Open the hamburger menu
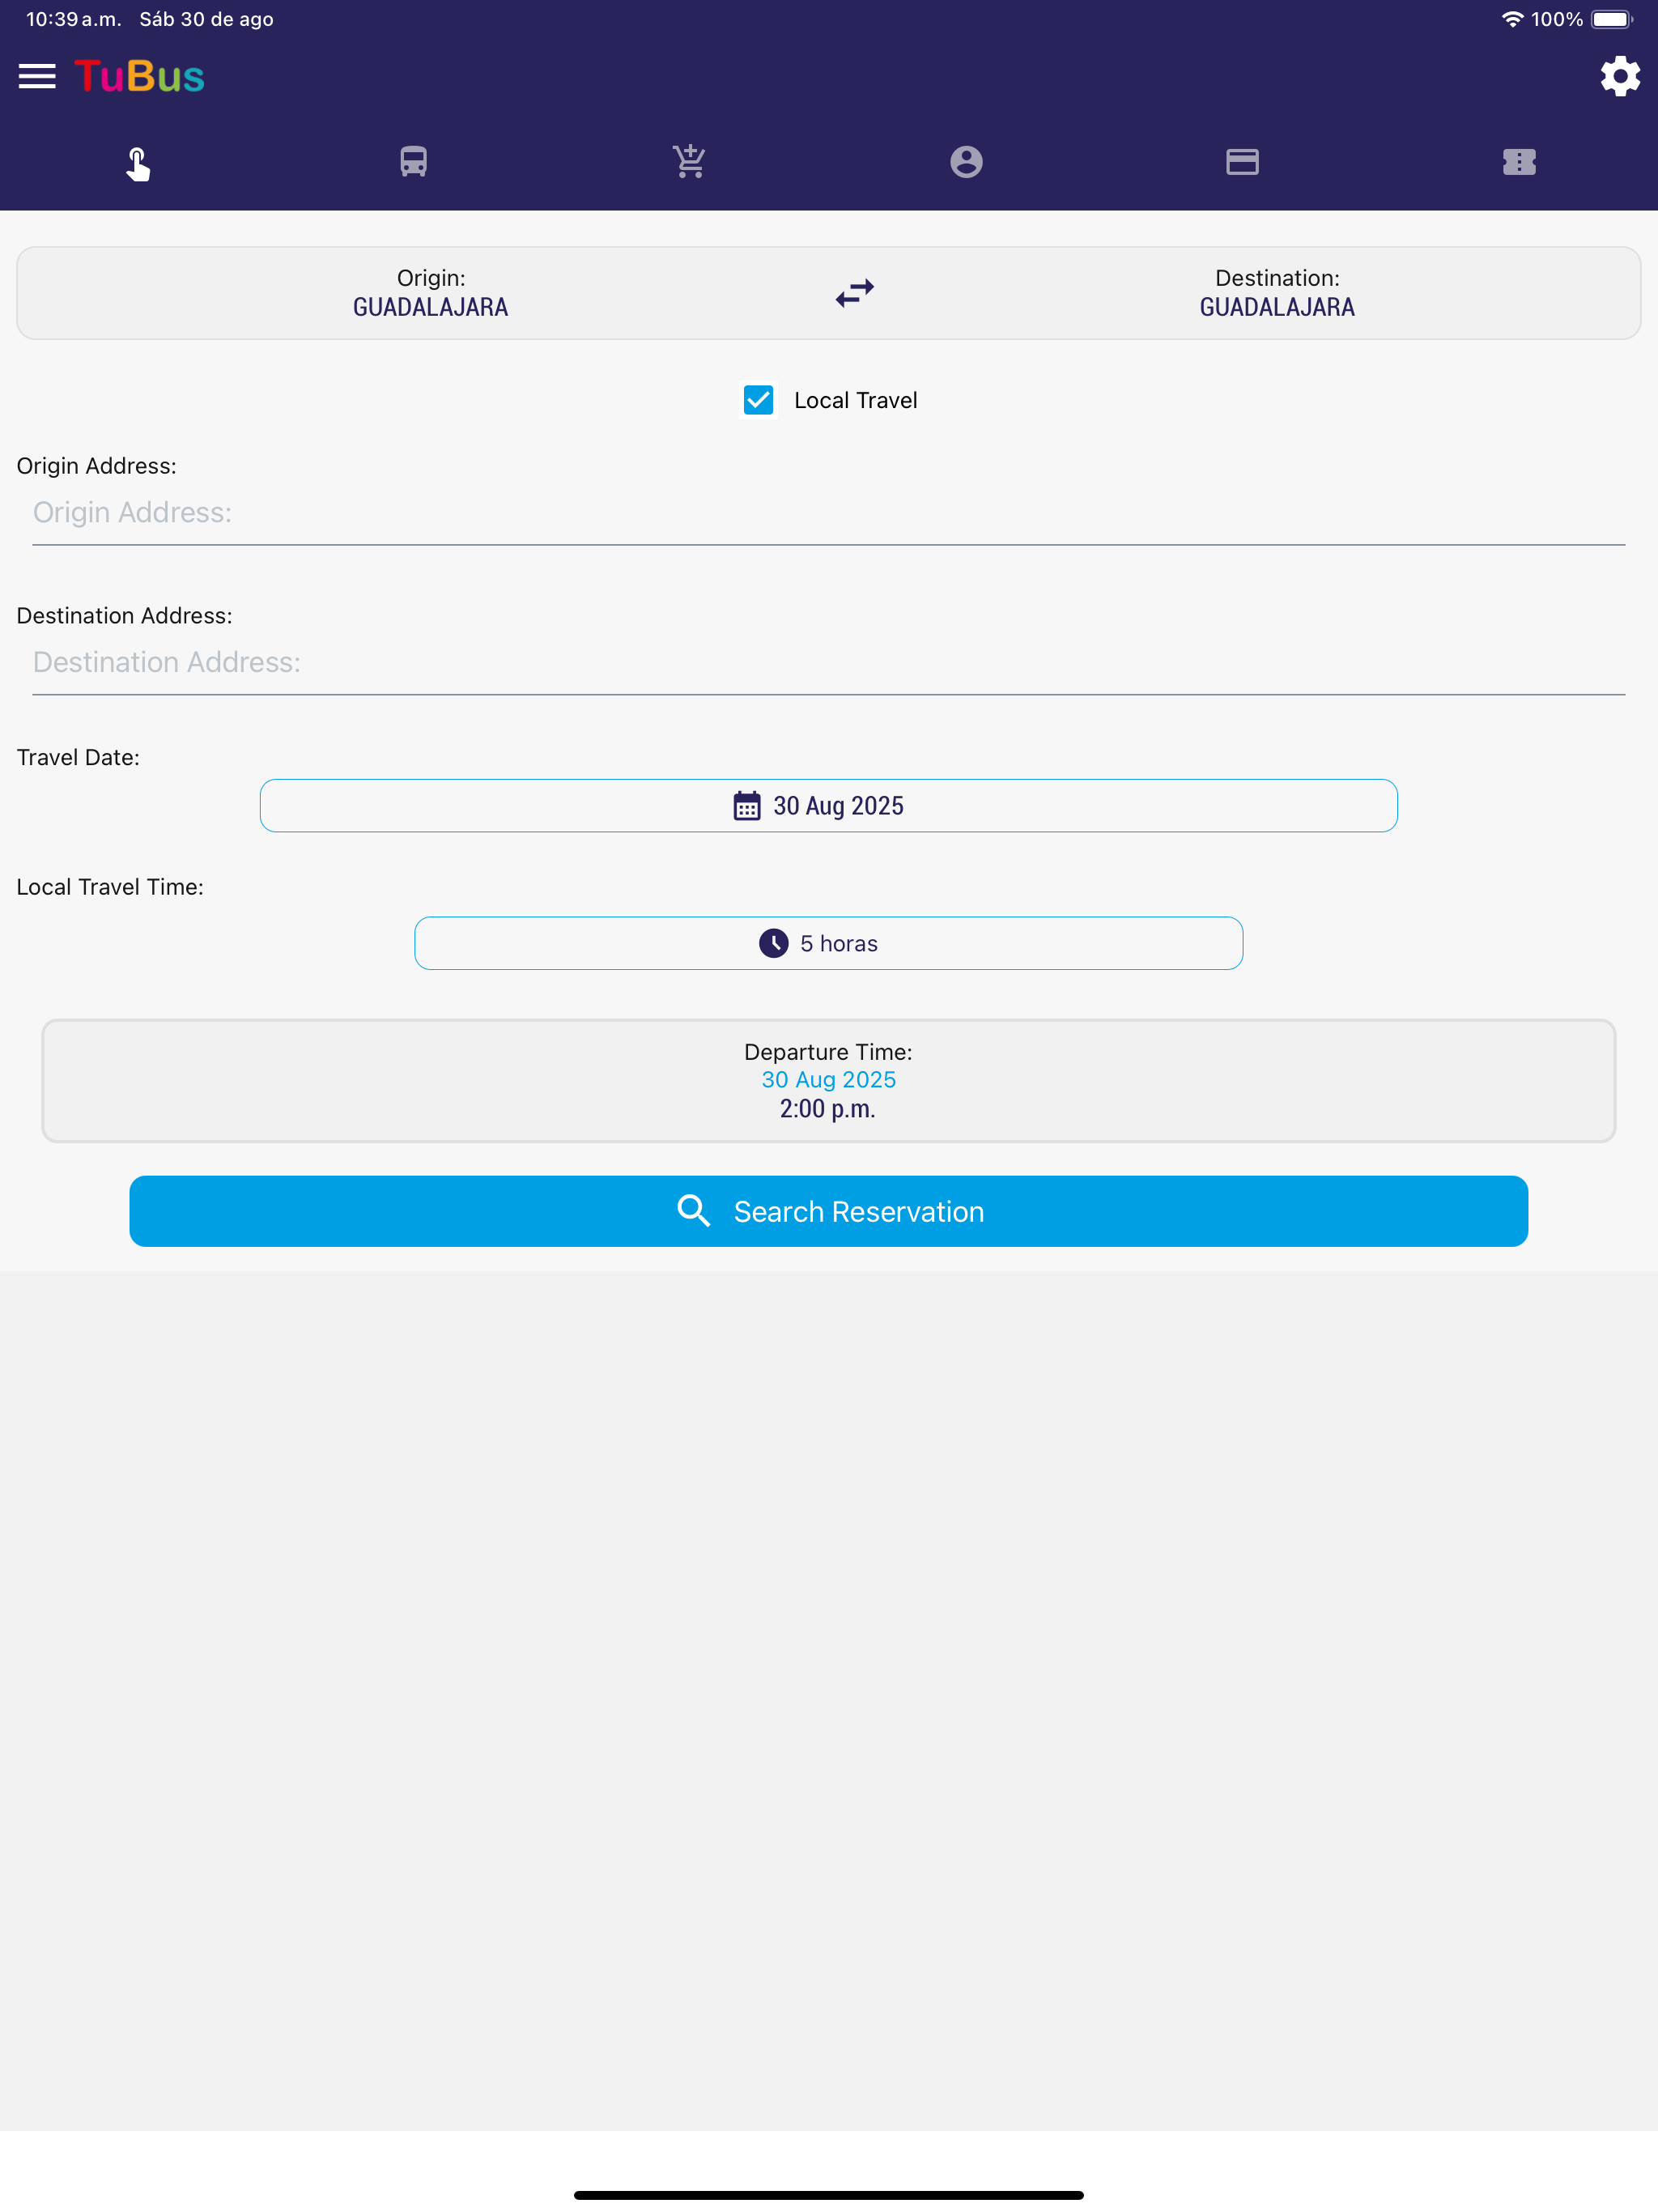 point(37,76)
